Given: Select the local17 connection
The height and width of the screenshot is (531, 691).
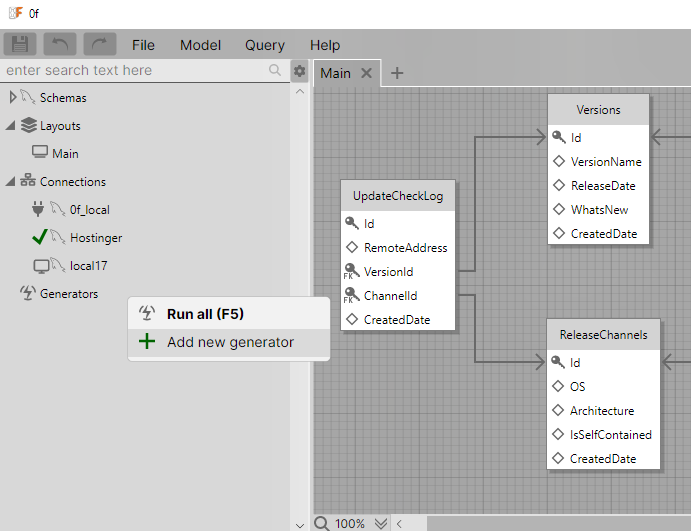Looking at the screenshot, I should coord(89,266).
